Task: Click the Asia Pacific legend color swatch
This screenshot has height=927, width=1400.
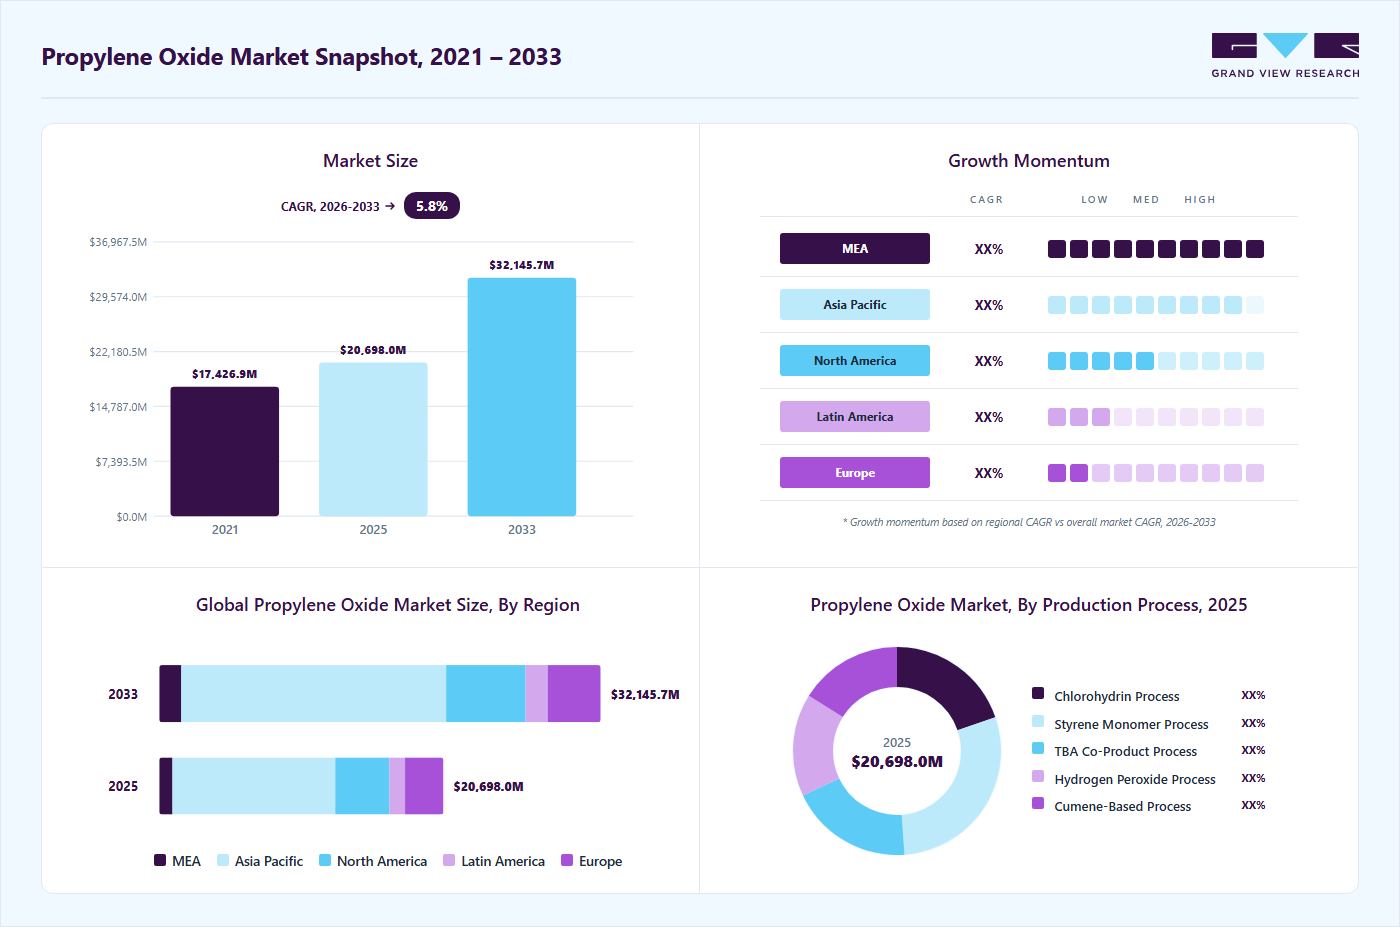Action: click(223, 860)
